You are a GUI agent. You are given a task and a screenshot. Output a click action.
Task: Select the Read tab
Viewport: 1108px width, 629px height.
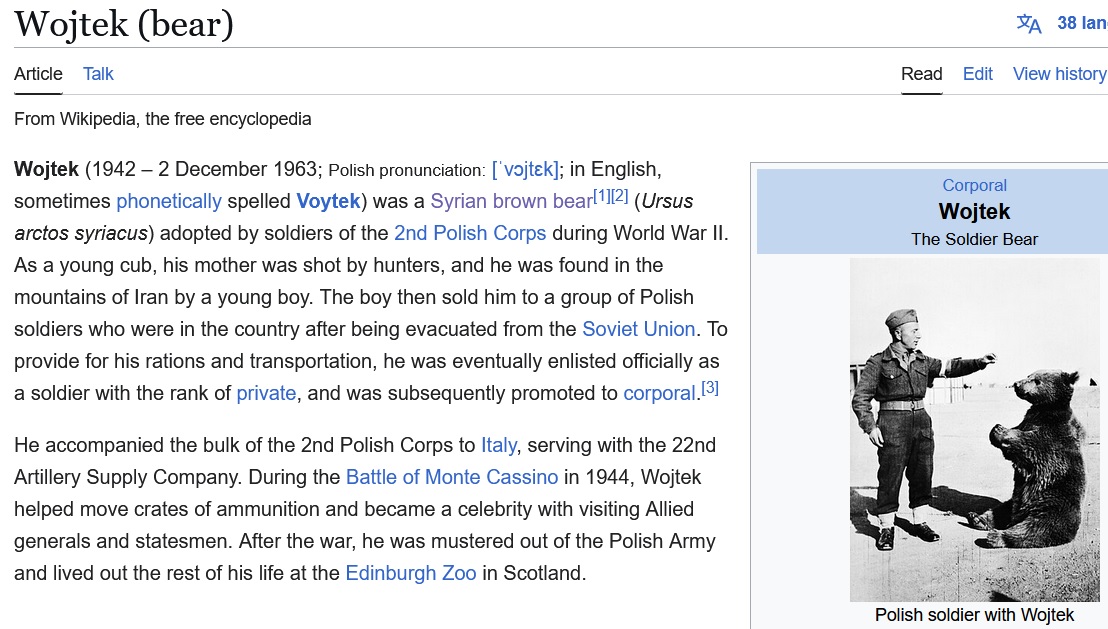tap(921, 74)
